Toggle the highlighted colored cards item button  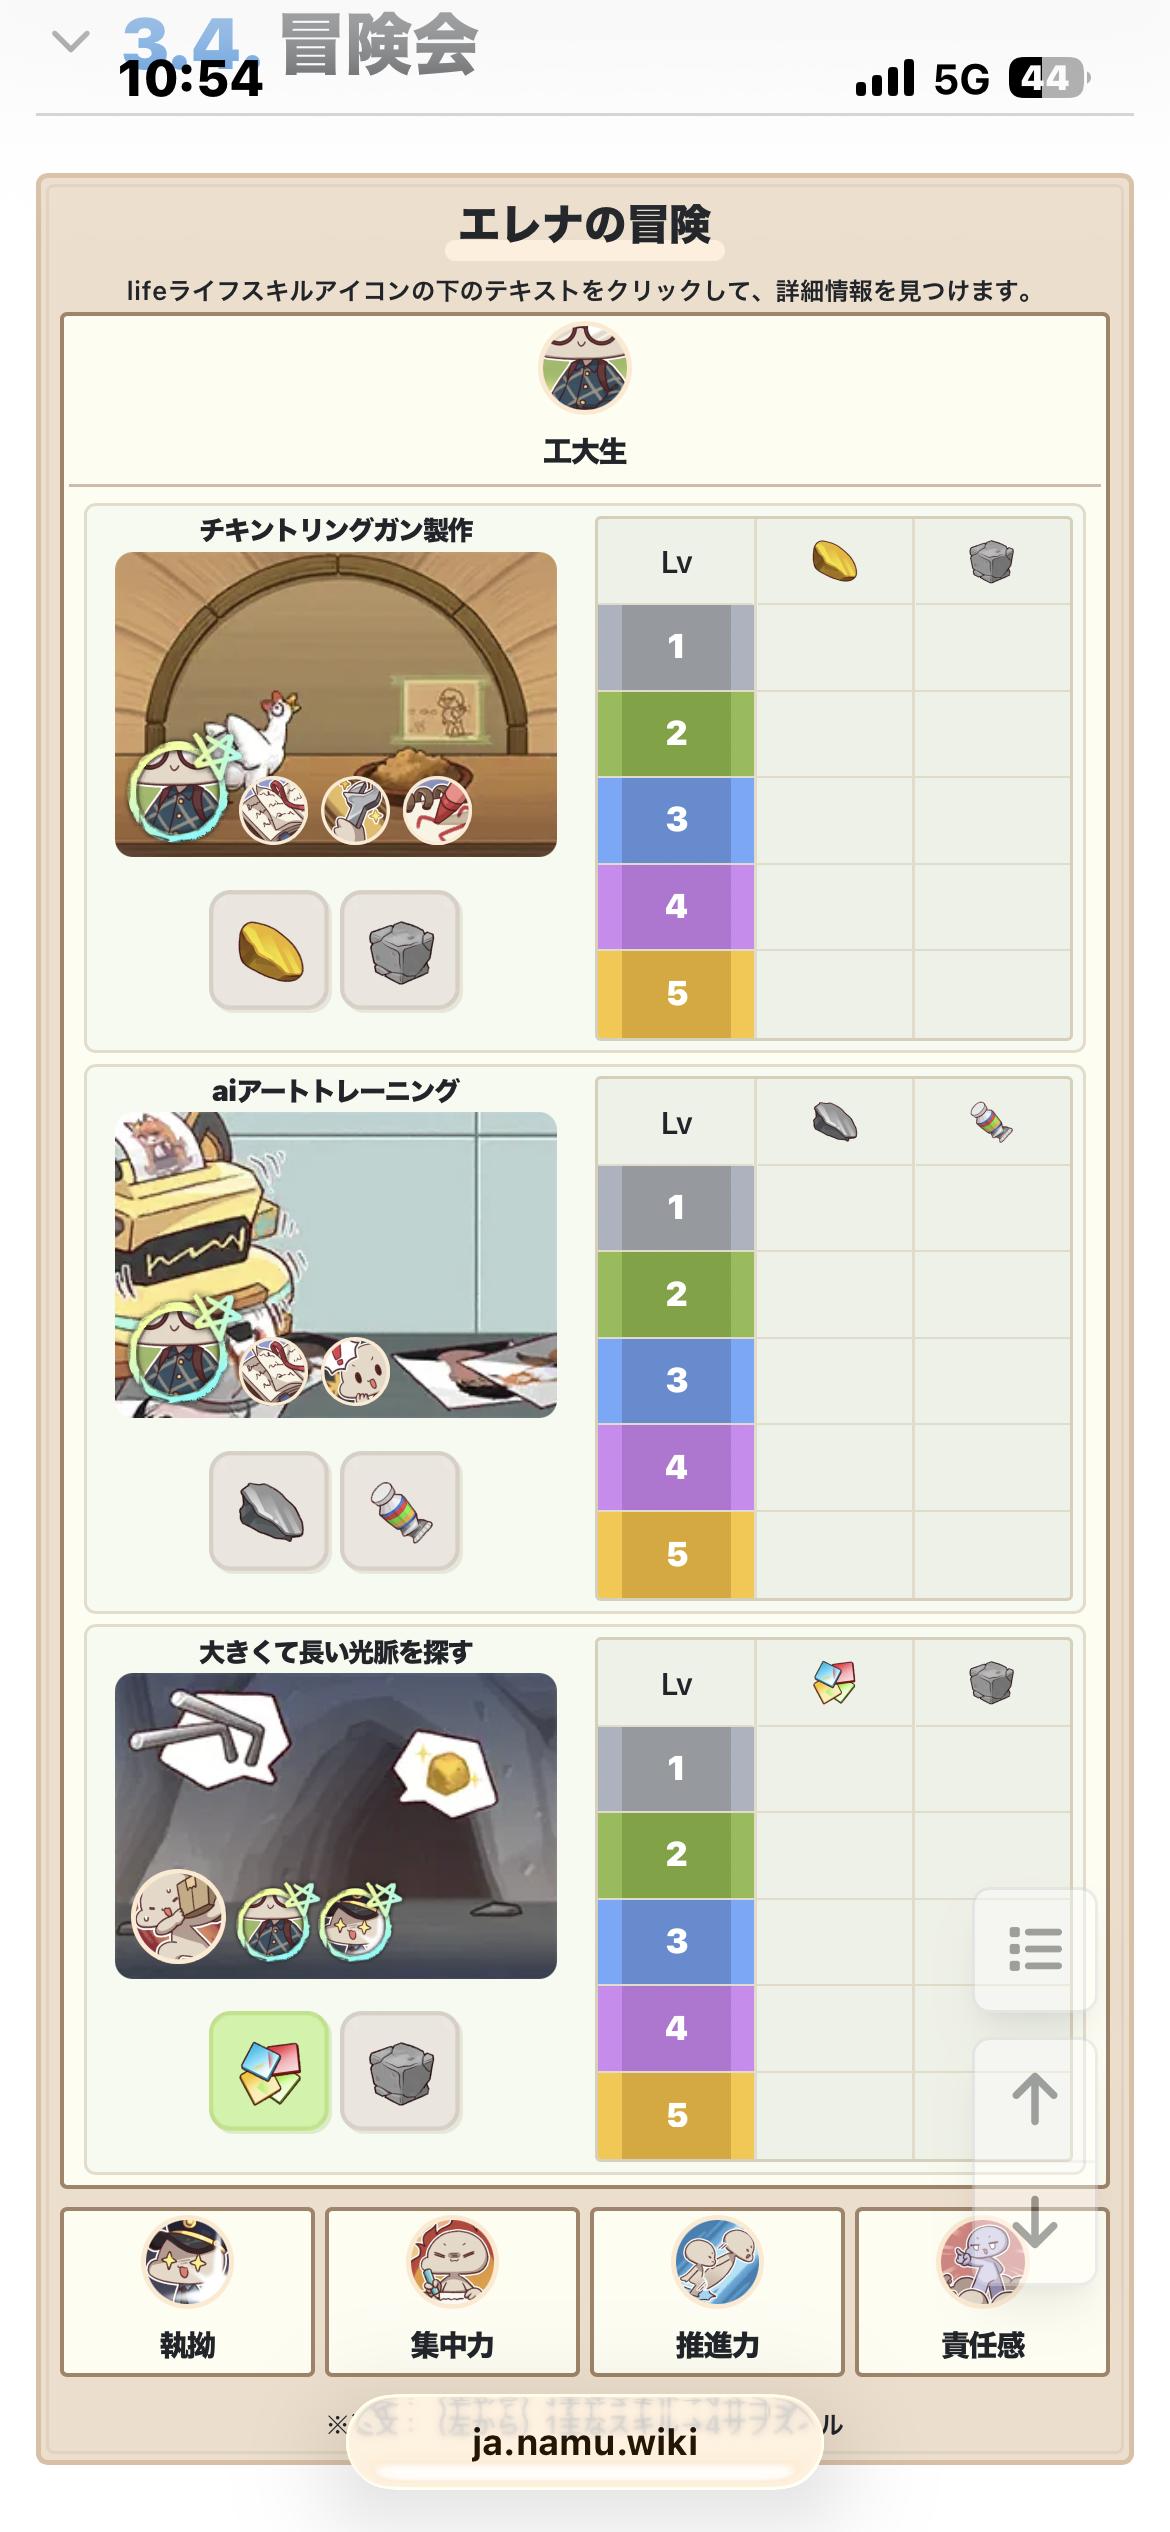pyautogui.click(x=269, y=2071)
